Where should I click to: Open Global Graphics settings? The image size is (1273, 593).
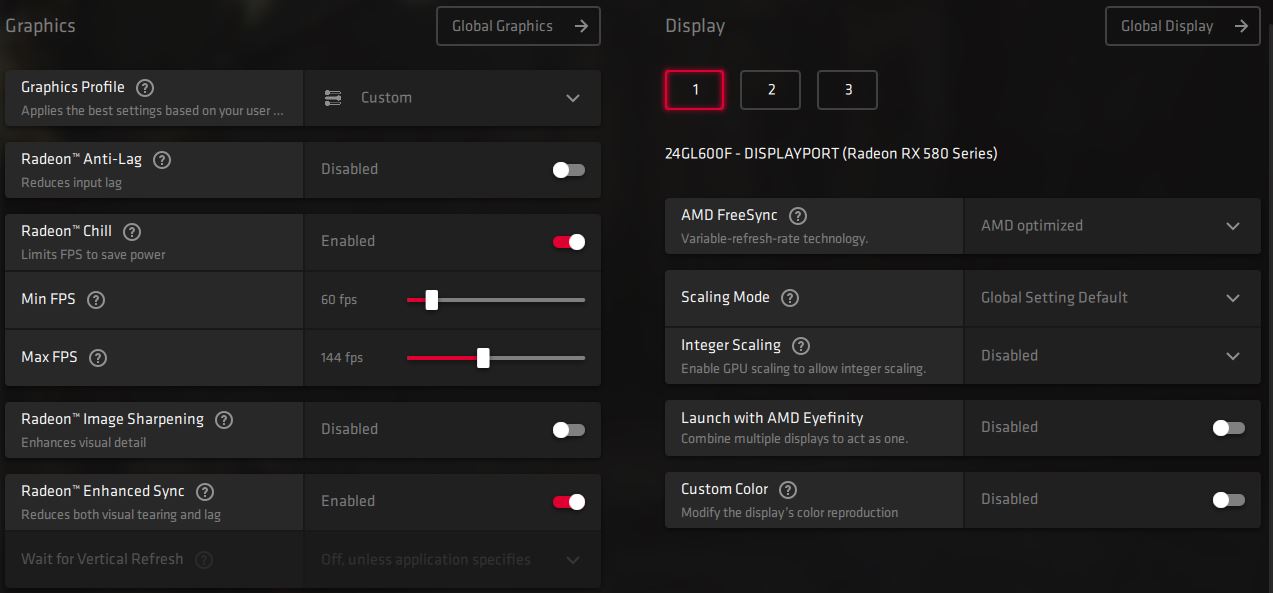(x=518, y=27)
